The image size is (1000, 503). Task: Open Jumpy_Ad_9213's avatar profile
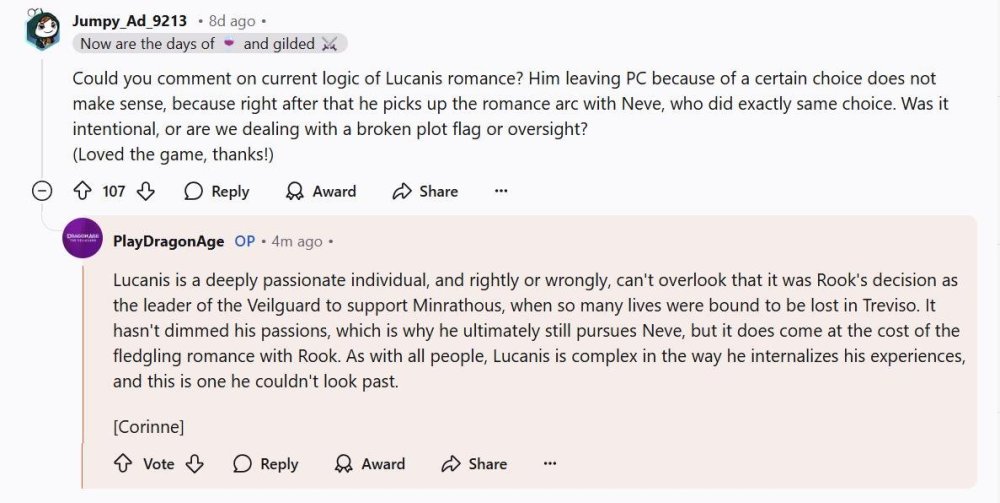click(42, 29)
